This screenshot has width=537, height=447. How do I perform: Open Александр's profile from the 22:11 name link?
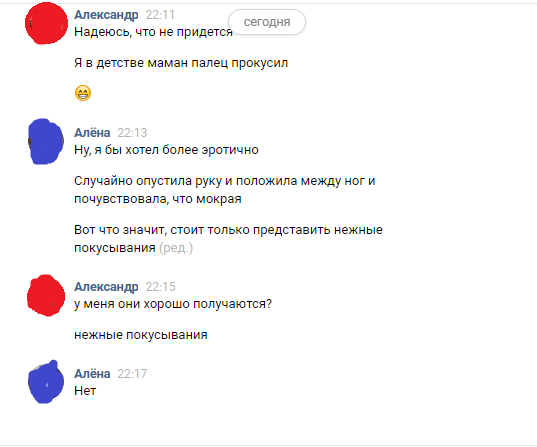(106, 15)
